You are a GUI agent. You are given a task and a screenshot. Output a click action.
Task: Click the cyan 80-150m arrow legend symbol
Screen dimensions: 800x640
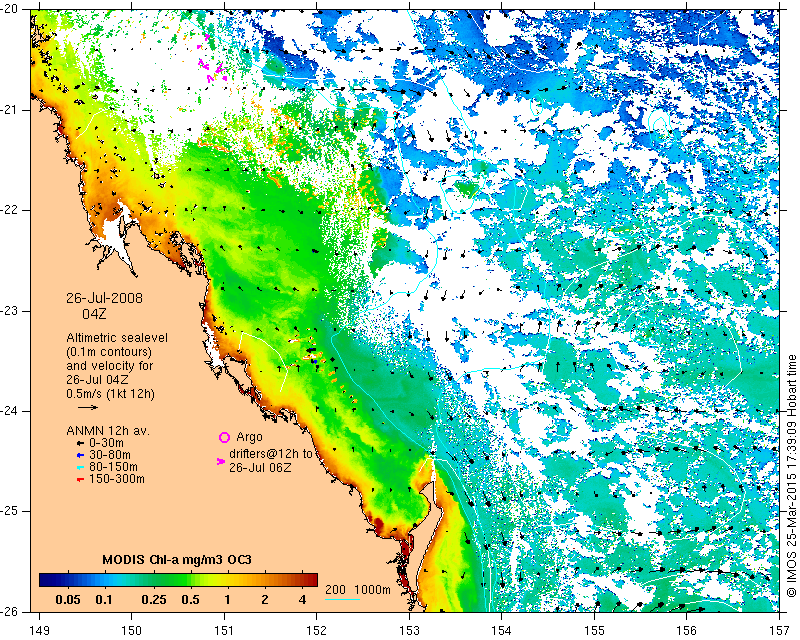[80, 467]
